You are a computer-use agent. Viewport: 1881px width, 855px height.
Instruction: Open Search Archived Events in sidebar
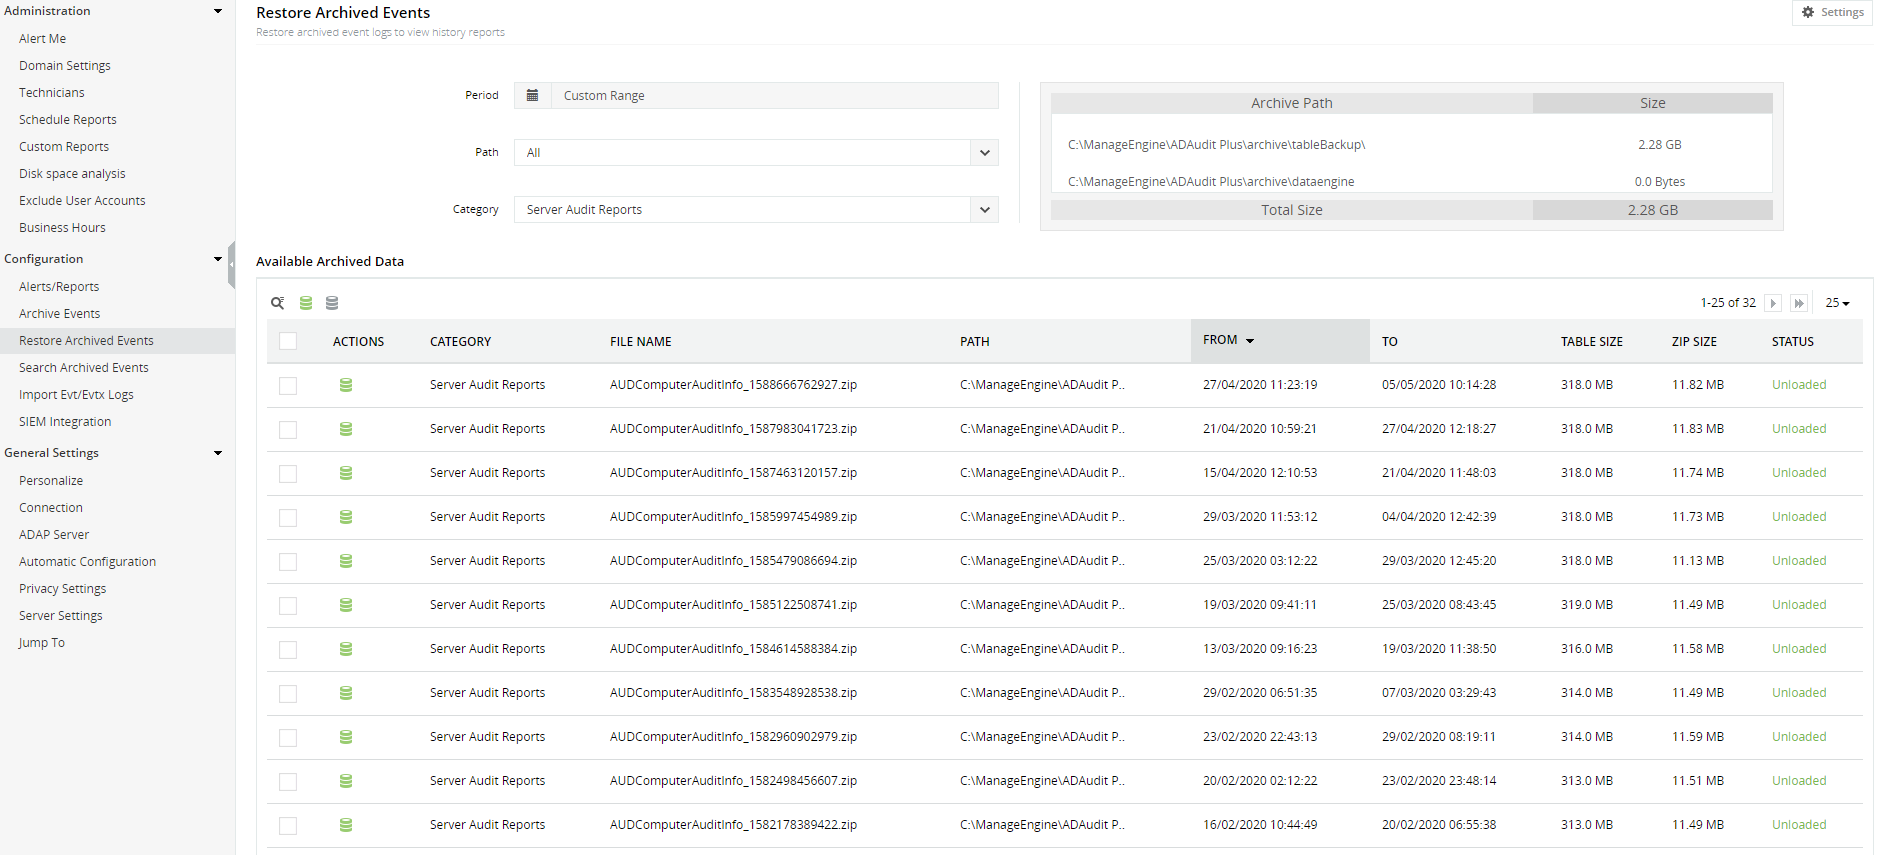84,368
